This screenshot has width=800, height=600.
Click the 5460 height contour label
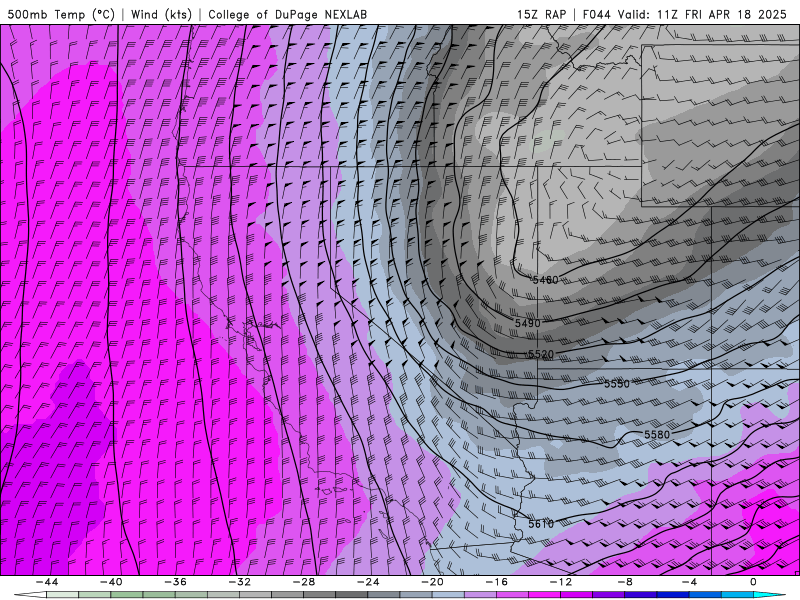[545, 280]
